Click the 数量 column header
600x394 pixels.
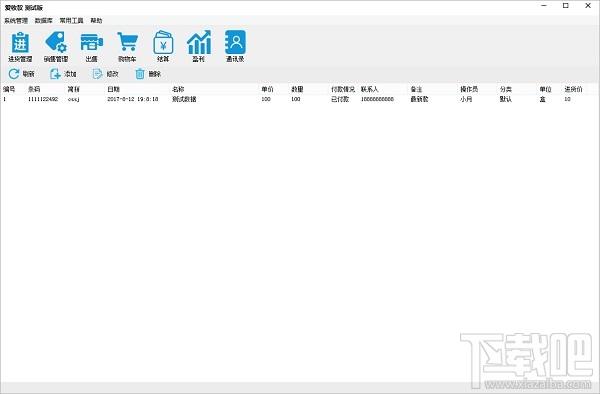(297, 89)
